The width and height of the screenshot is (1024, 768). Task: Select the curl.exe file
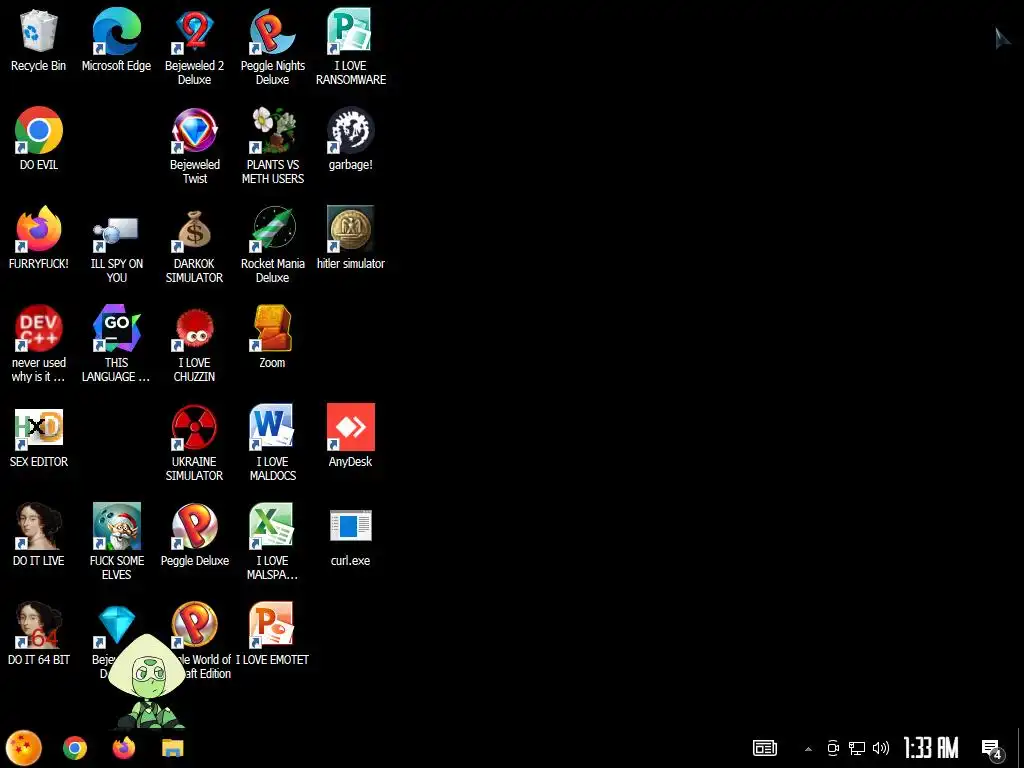point(351,536)
